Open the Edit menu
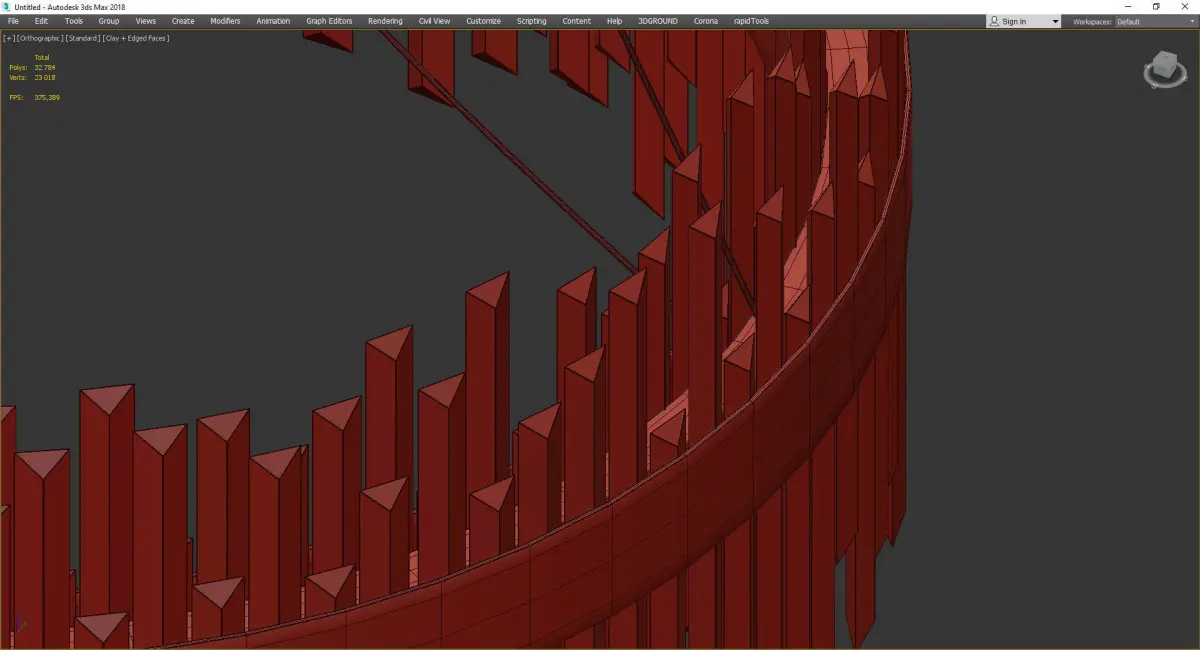 point(41,21)
